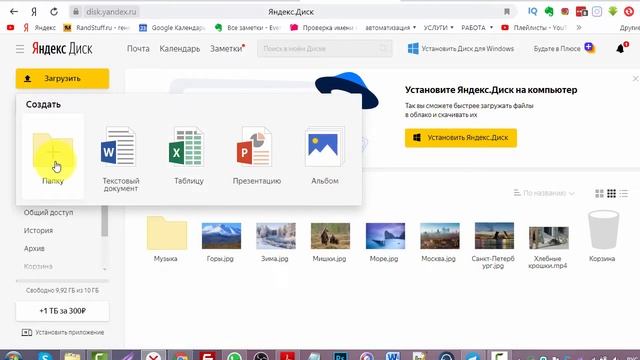Image resolution: width=640 pixels, height=360 pixels.
Task: Click the browser back arrow
Action: pos(14,11)
